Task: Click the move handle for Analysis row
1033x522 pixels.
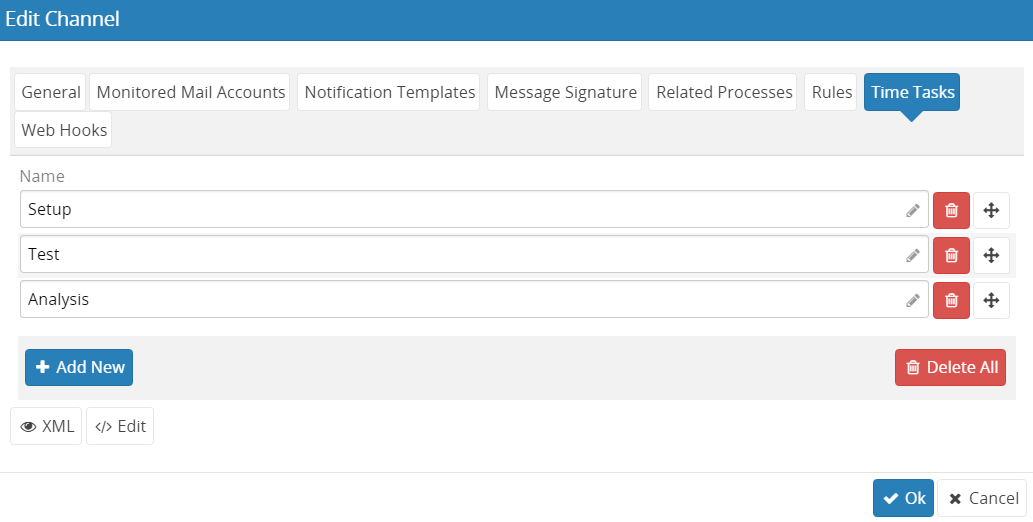Action: [x=991, y=300]
